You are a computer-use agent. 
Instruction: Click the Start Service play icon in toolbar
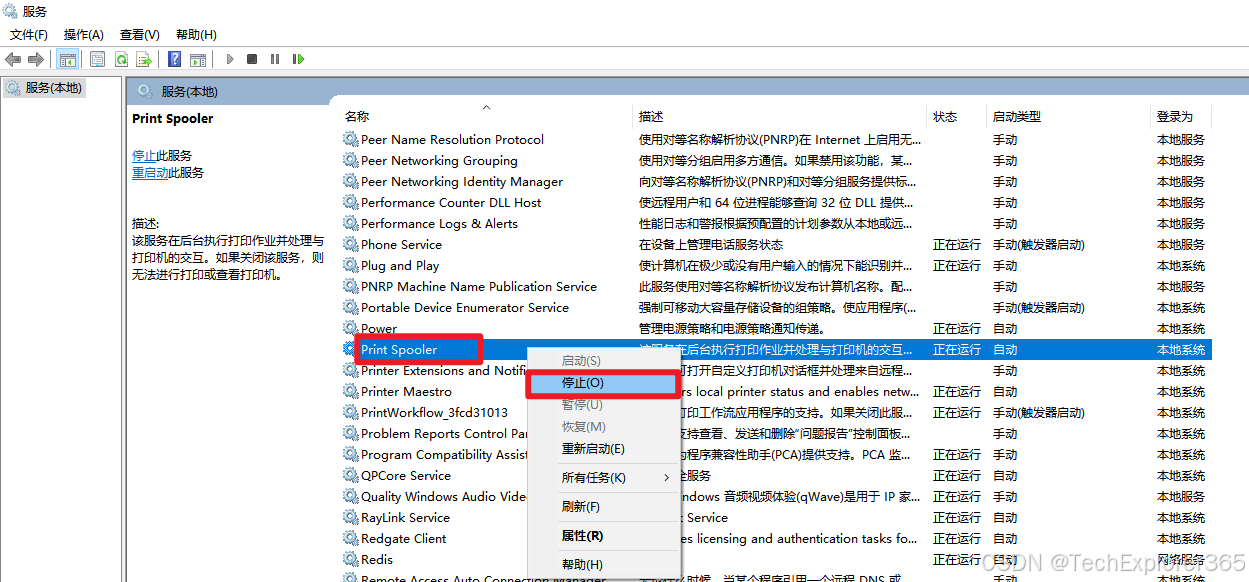pyautogui.click(x=229, y=59)
